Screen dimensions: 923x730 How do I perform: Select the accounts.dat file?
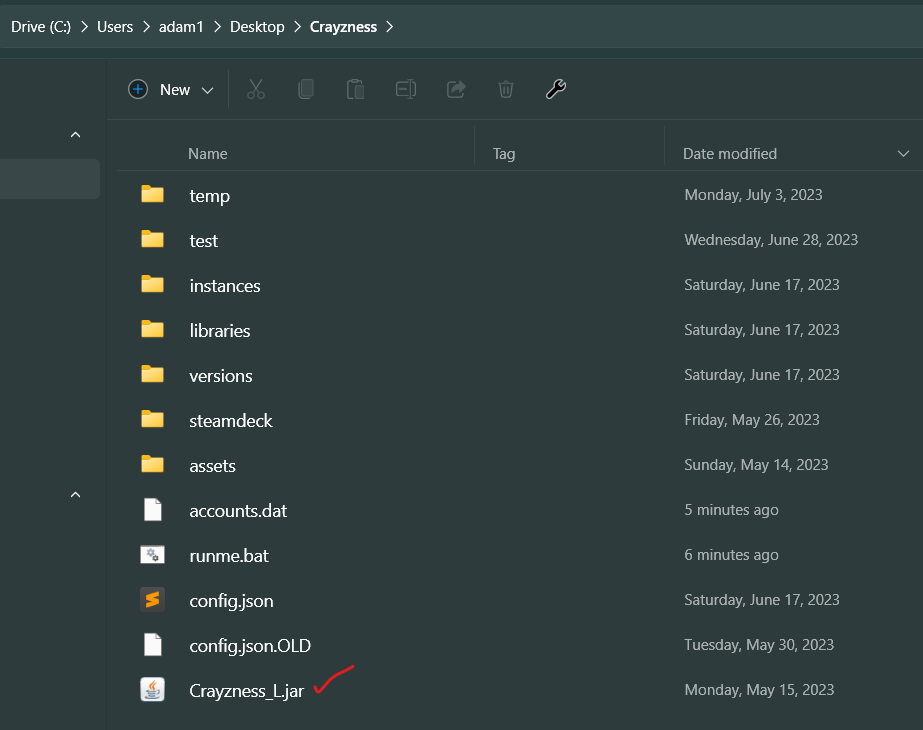(x=238, y=510)
